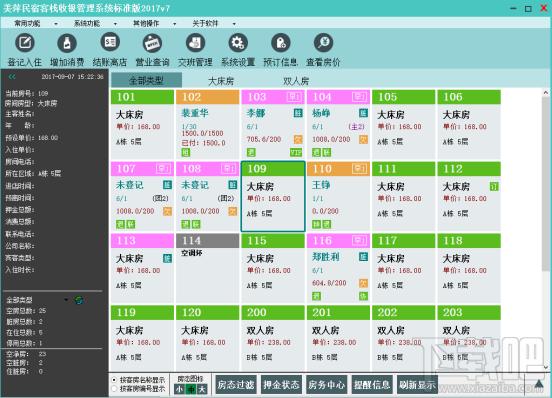
Task: Click the teal badge next to 李娜 in room 103
Action: click(x=298, y=113)
